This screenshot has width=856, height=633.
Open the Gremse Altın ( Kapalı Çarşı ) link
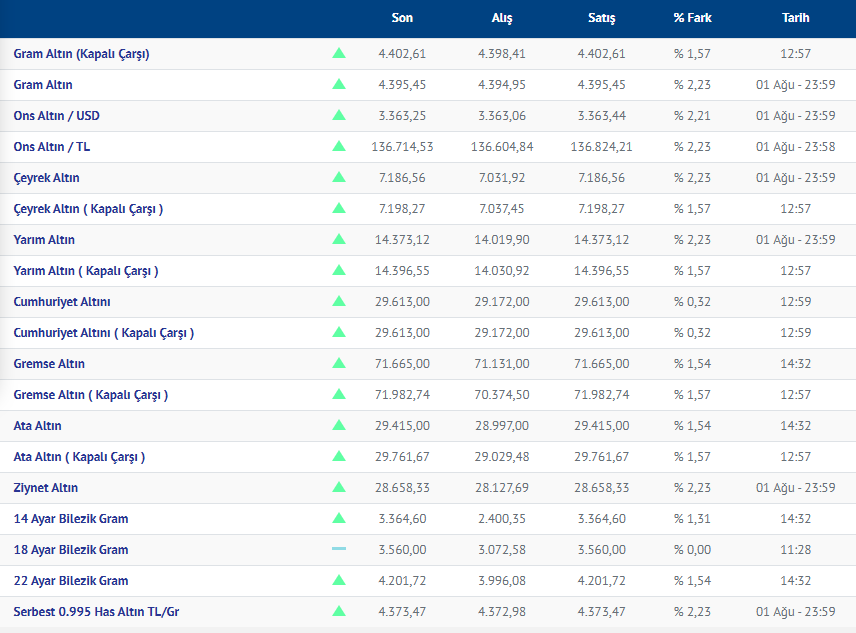point(91,395)
